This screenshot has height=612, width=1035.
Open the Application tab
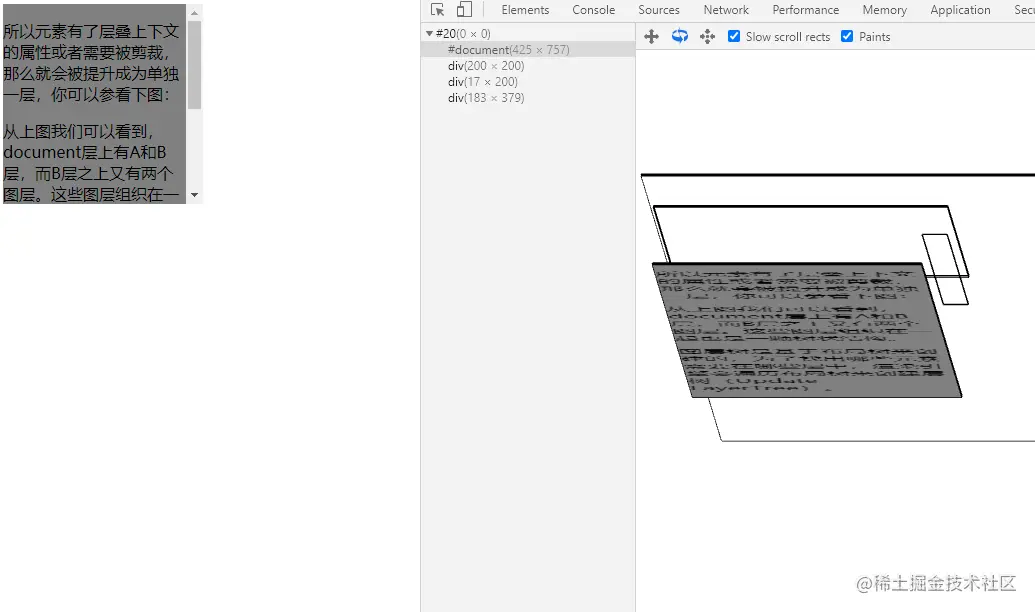[960, 10]
